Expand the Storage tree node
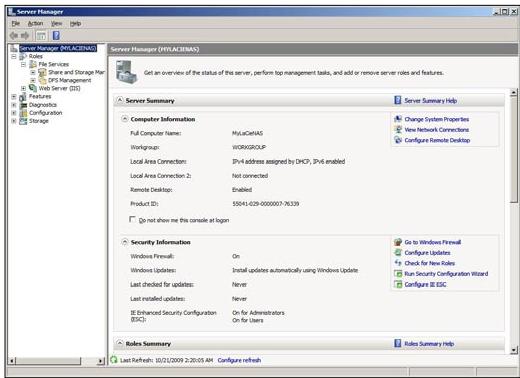 tap(14, 121)
